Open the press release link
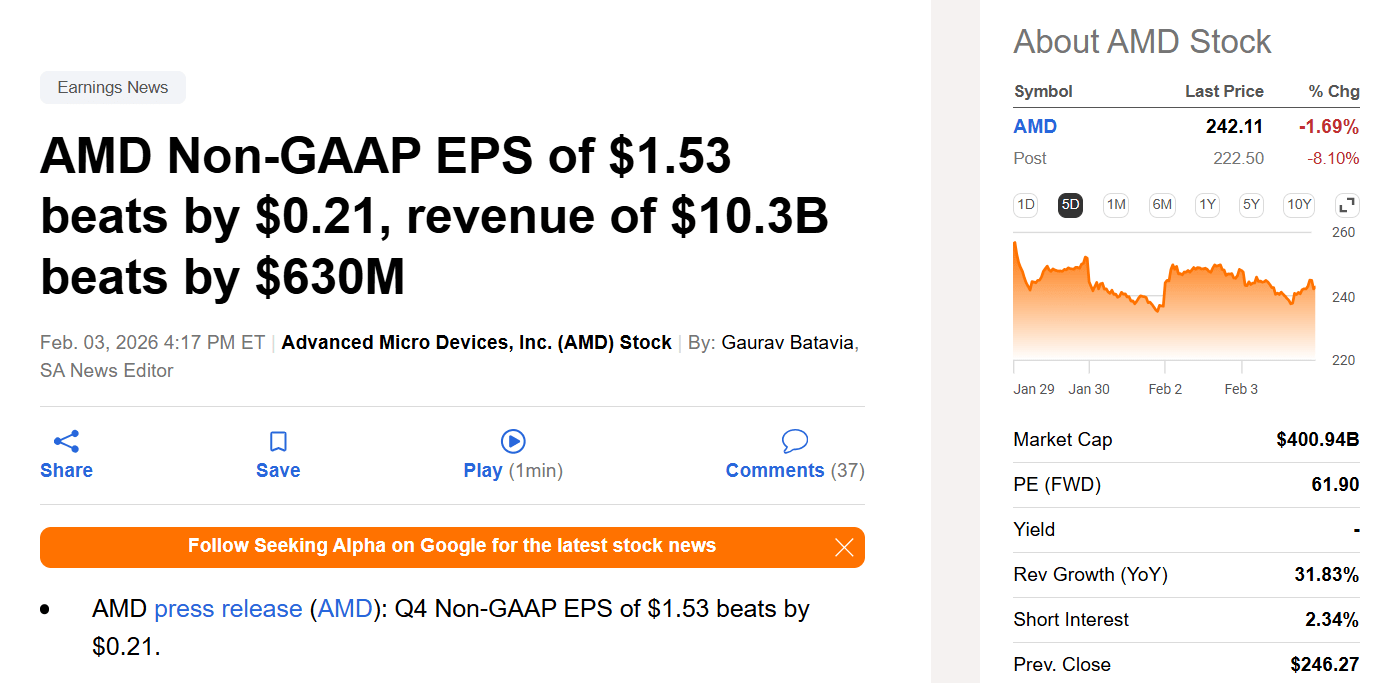Viewport: 1381px width, 683px height. pyautogui.click(x=228, y=609)
